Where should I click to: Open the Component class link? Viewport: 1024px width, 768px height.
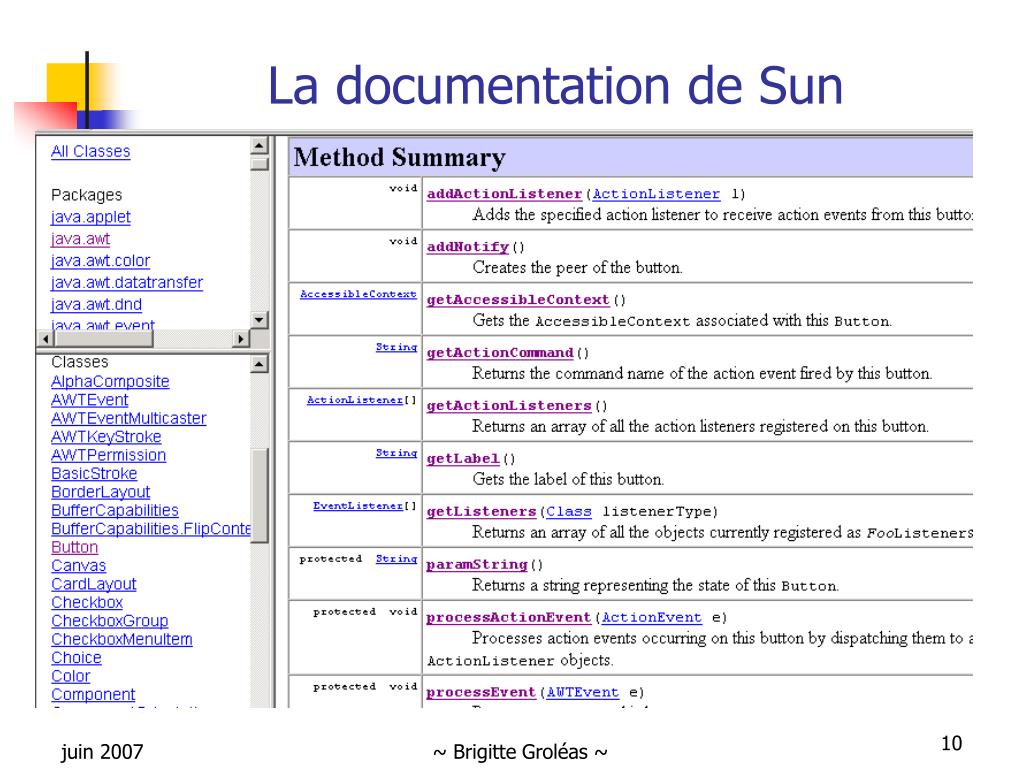pyautogui.click(x=93, y=694)
